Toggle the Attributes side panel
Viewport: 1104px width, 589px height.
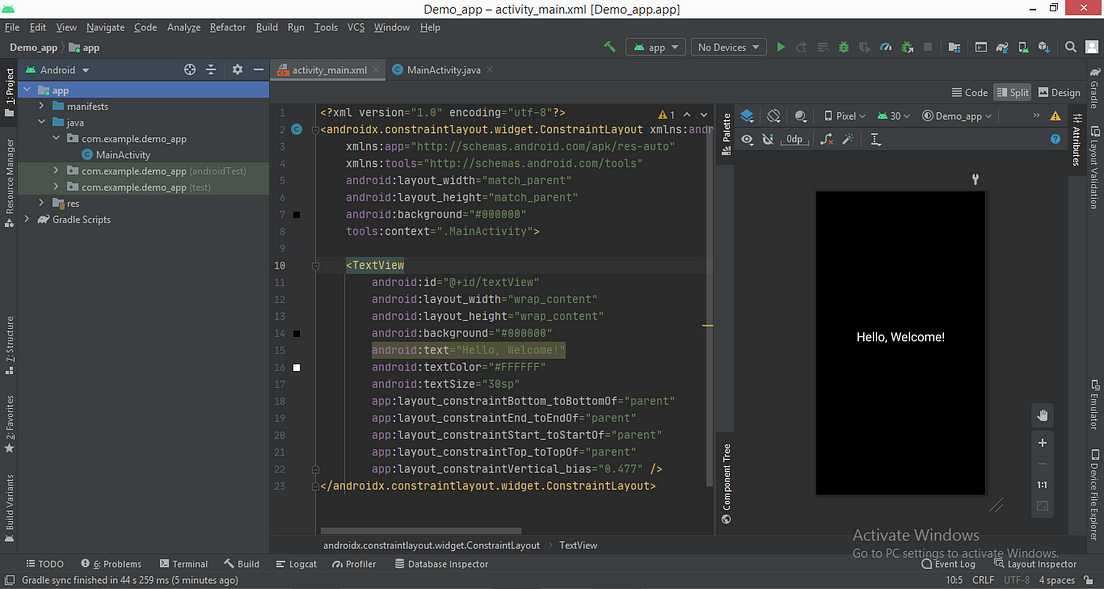point(1077,138)
